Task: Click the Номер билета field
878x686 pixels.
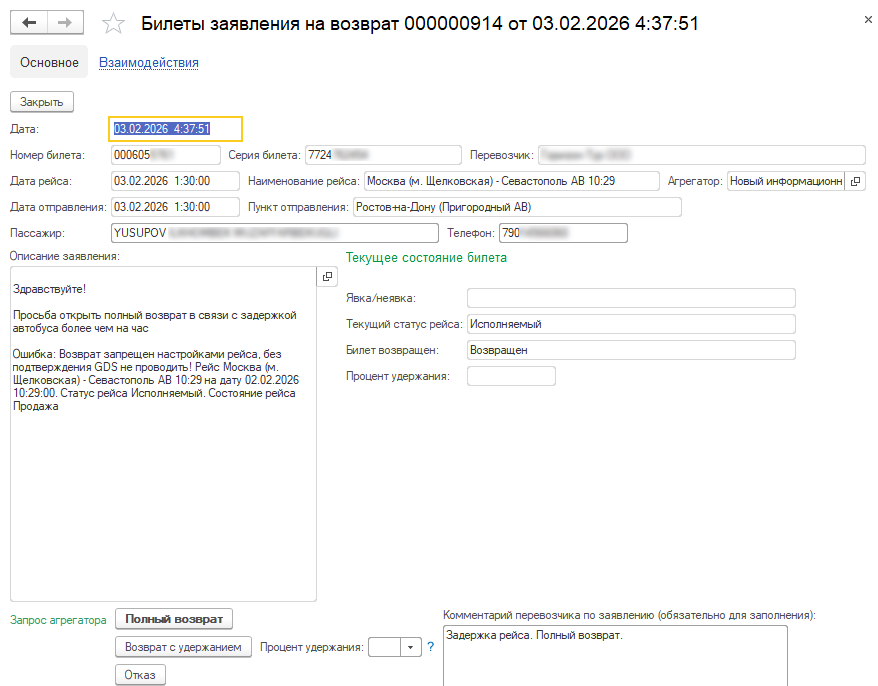Action: point(165,155)
